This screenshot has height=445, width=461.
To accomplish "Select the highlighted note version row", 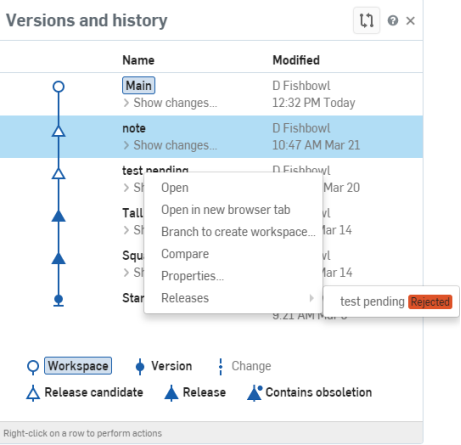I will point(211,137).
